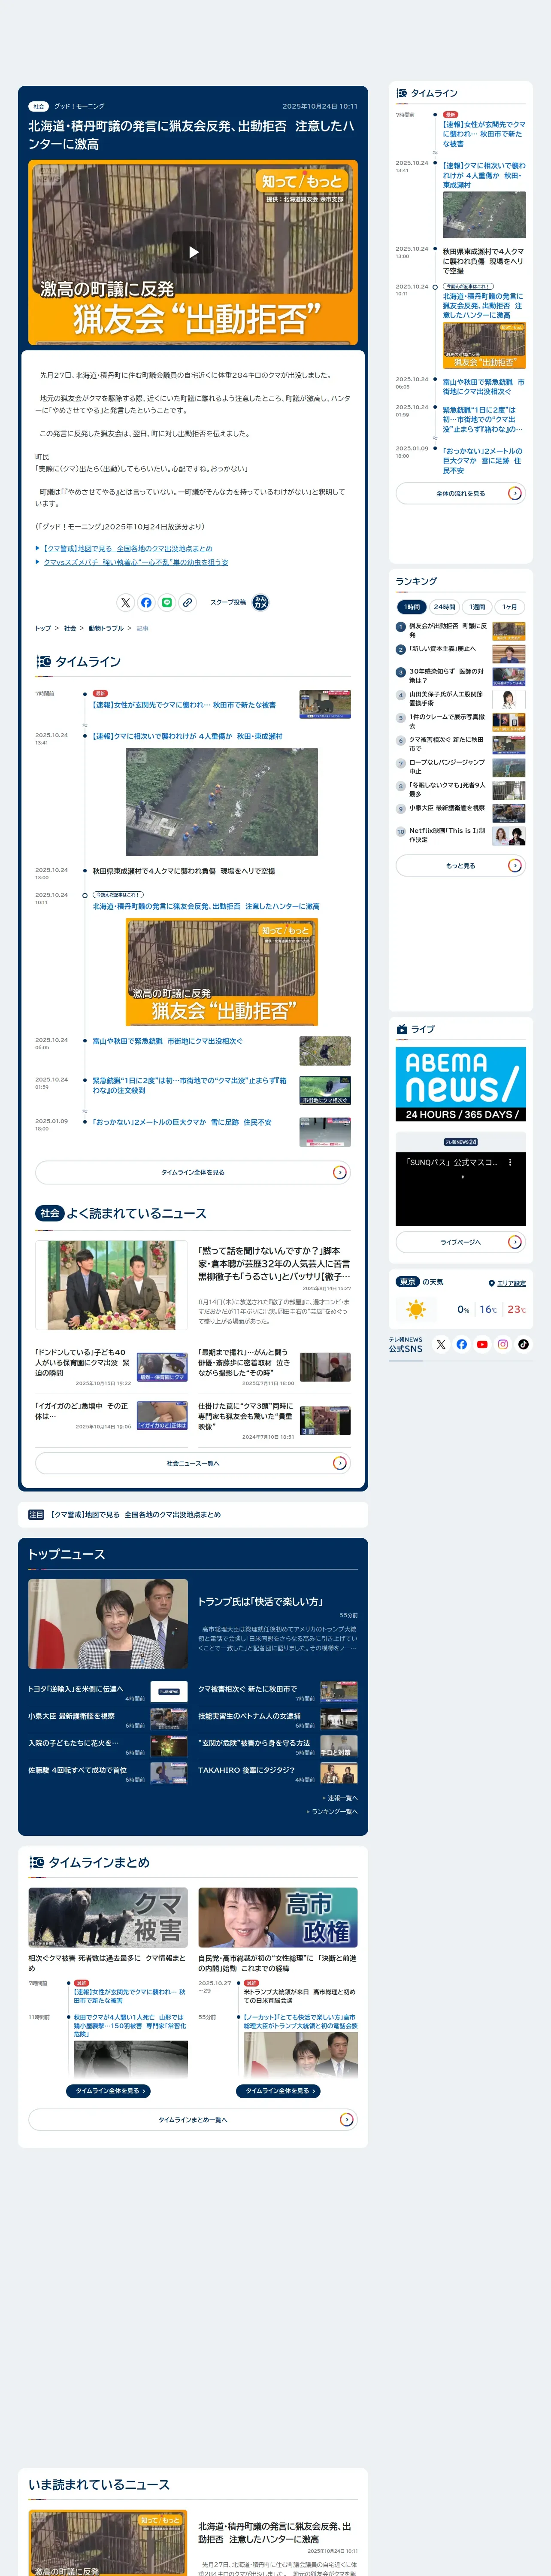This screenshot has height=2576, width=551.
Task: Open 注目【クマ警戒】地図で見る banner above トップニュース
Action: coord(193,1514)
